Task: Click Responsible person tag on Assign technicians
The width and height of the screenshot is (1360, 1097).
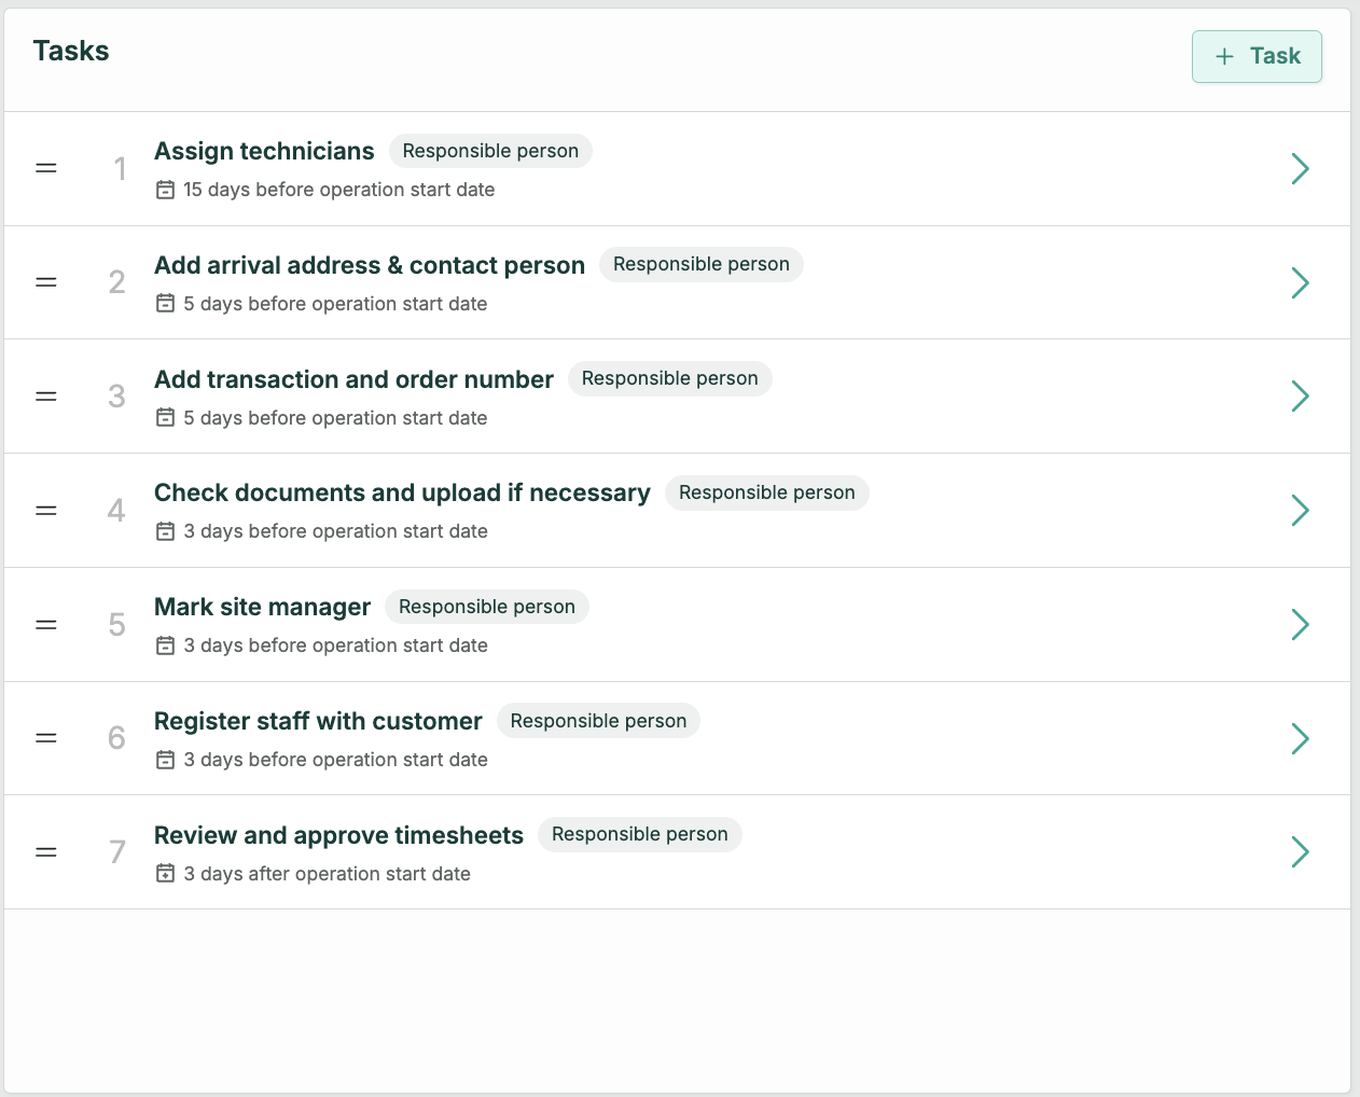Action: click(490, 151)
